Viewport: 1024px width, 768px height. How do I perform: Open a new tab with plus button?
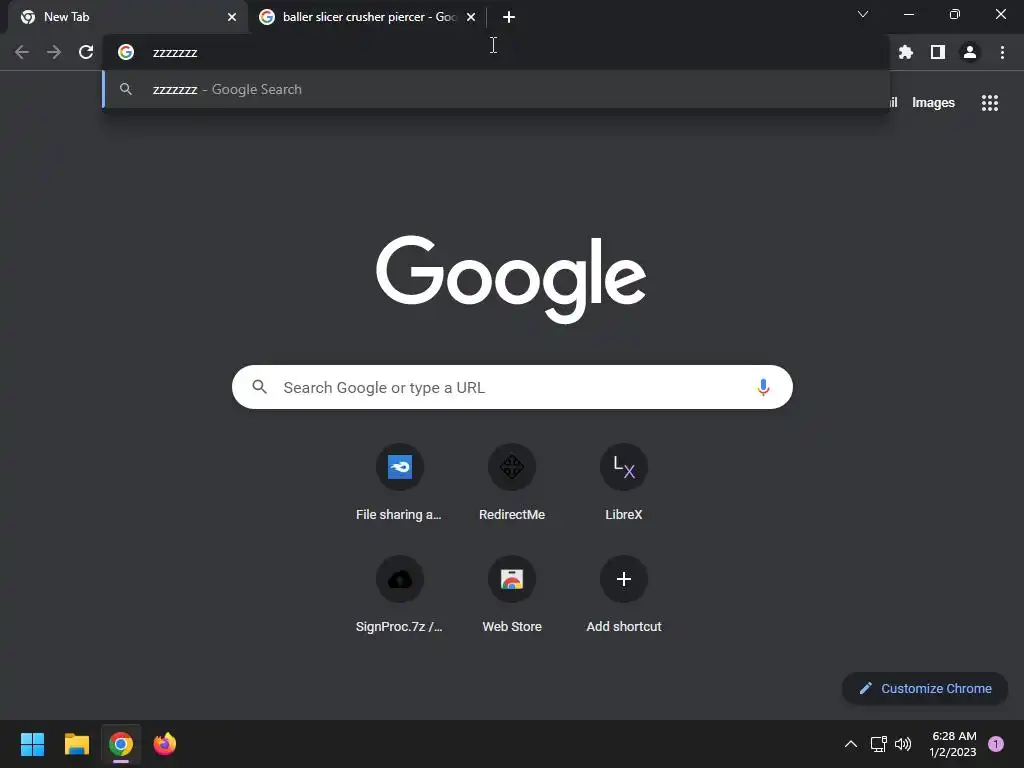[509, 17]
